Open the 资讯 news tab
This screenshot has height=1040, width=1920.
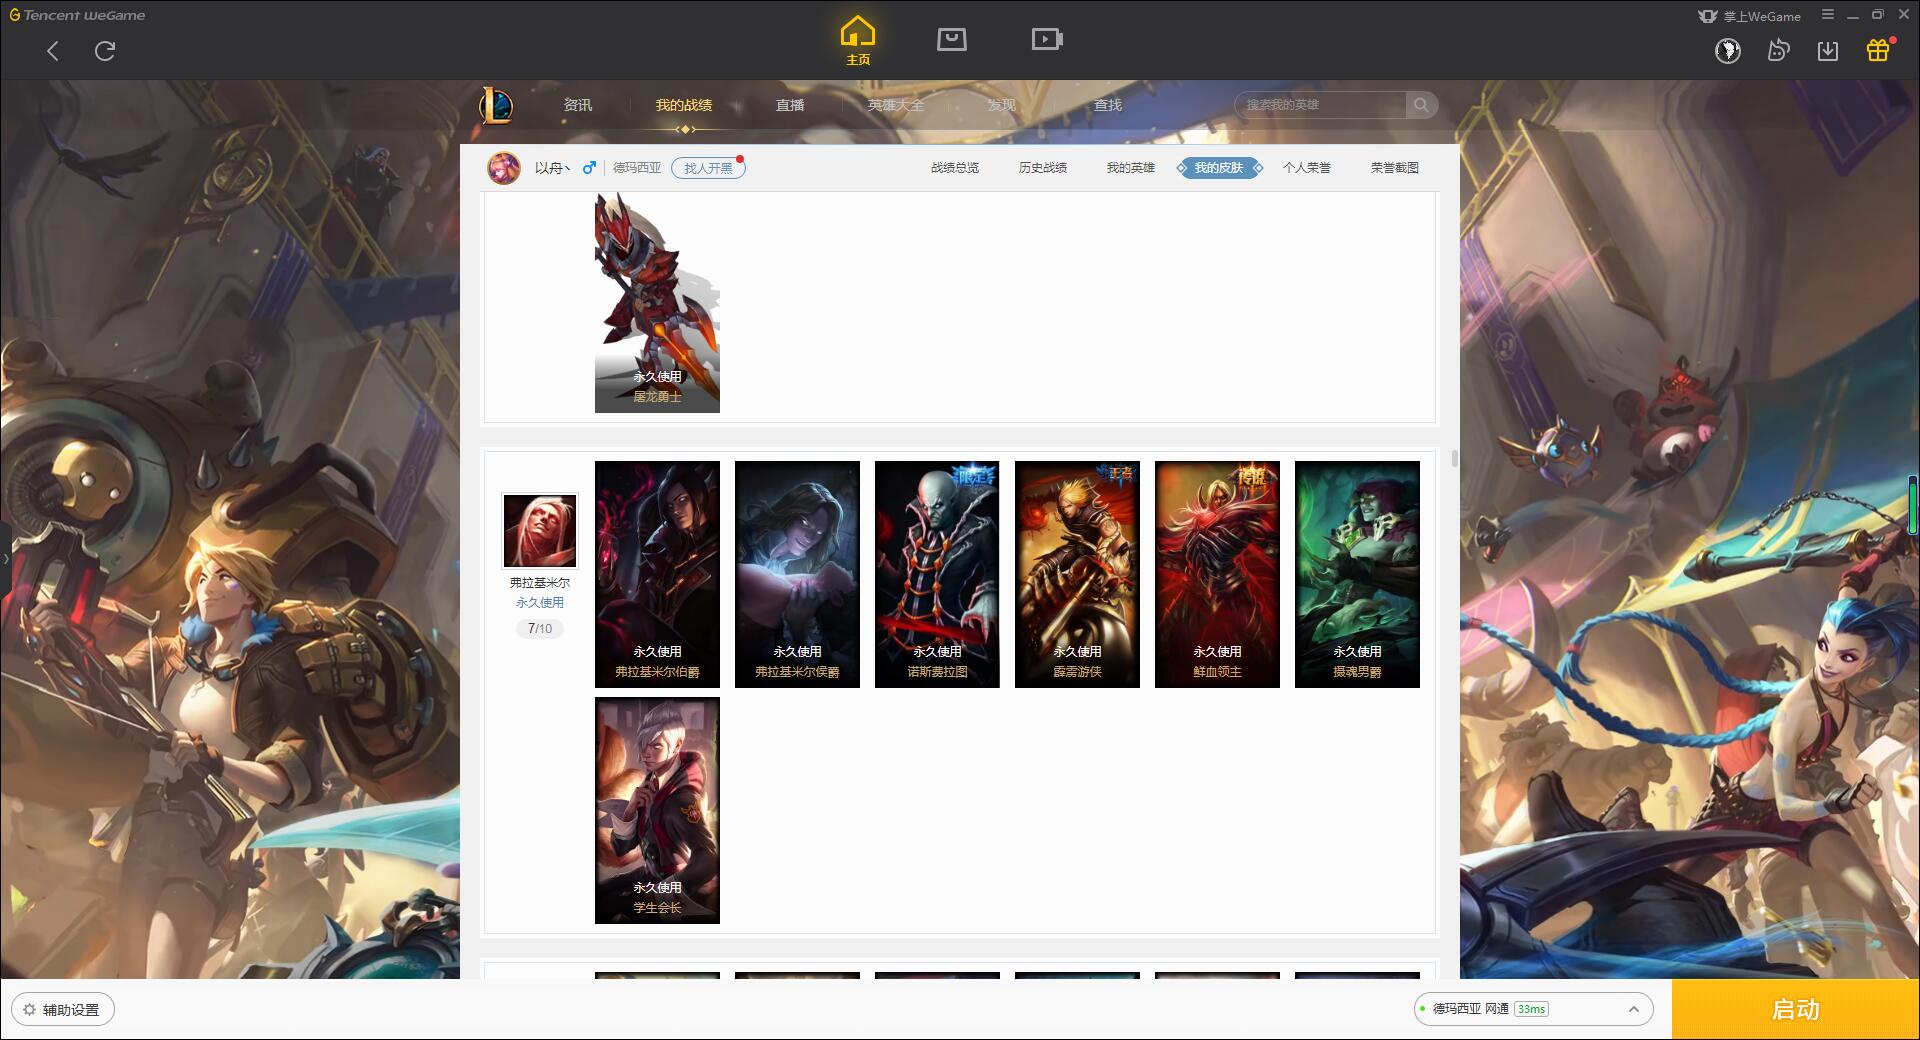pos(577,105)
